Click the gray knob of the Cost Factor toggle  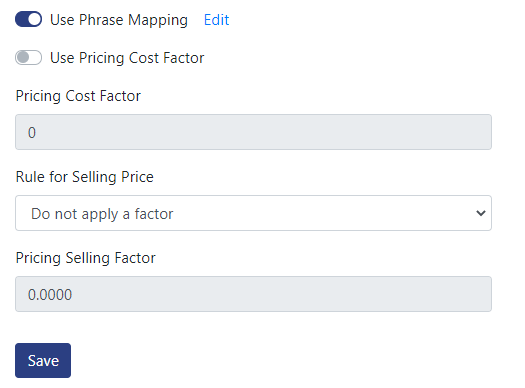(23, 57)
